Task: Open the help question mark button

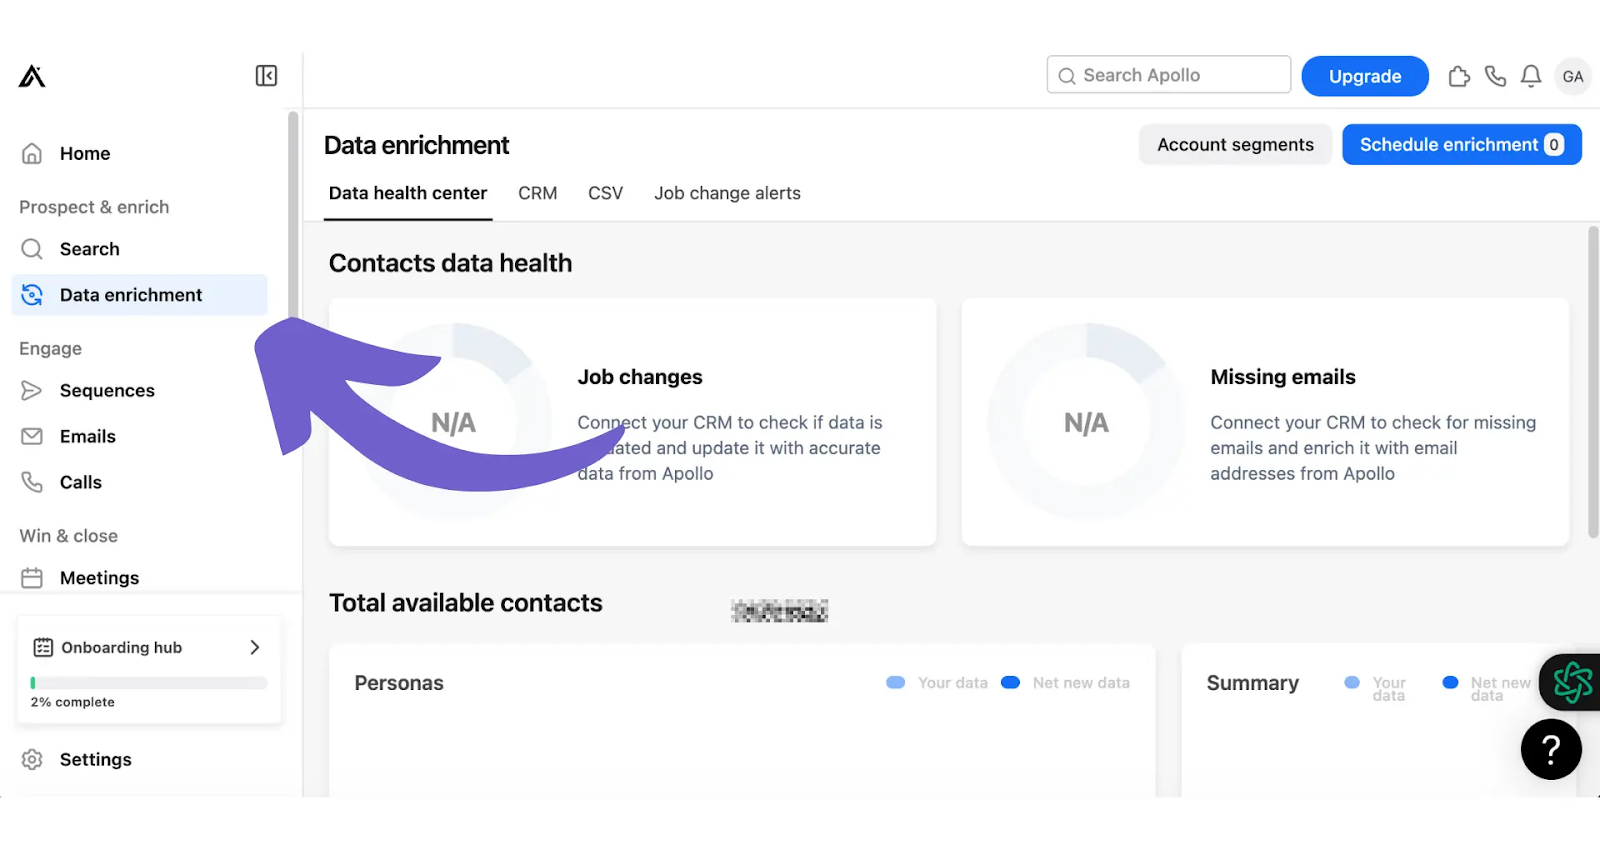Action: (x=1551, y=749)
